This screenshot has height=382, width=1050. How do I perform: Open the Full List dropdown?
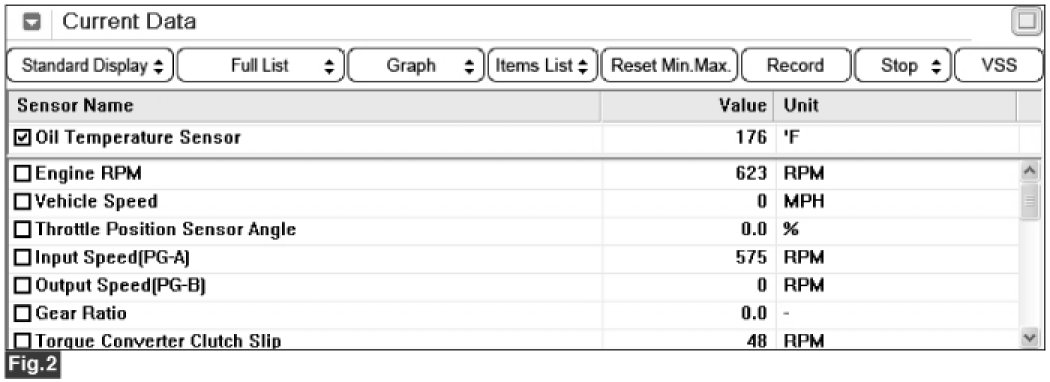[261, 66]
